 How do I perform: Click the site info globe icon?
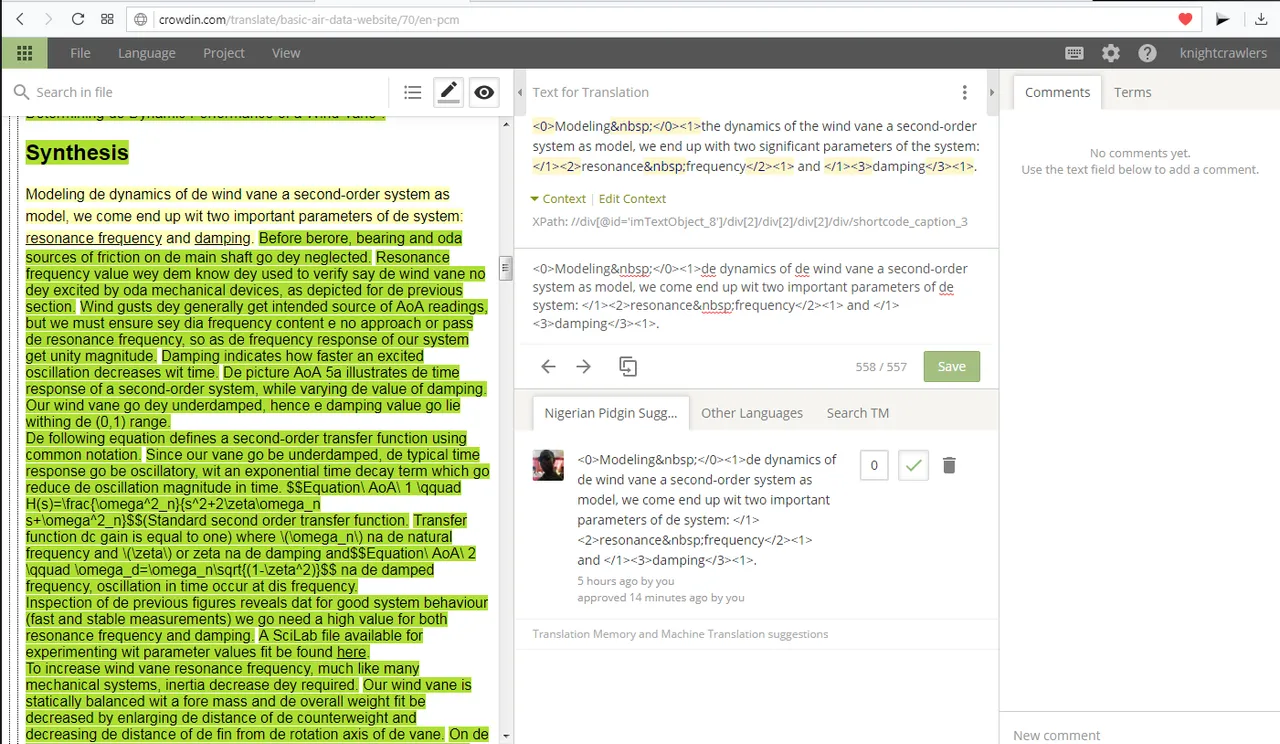tap(140, 19)
